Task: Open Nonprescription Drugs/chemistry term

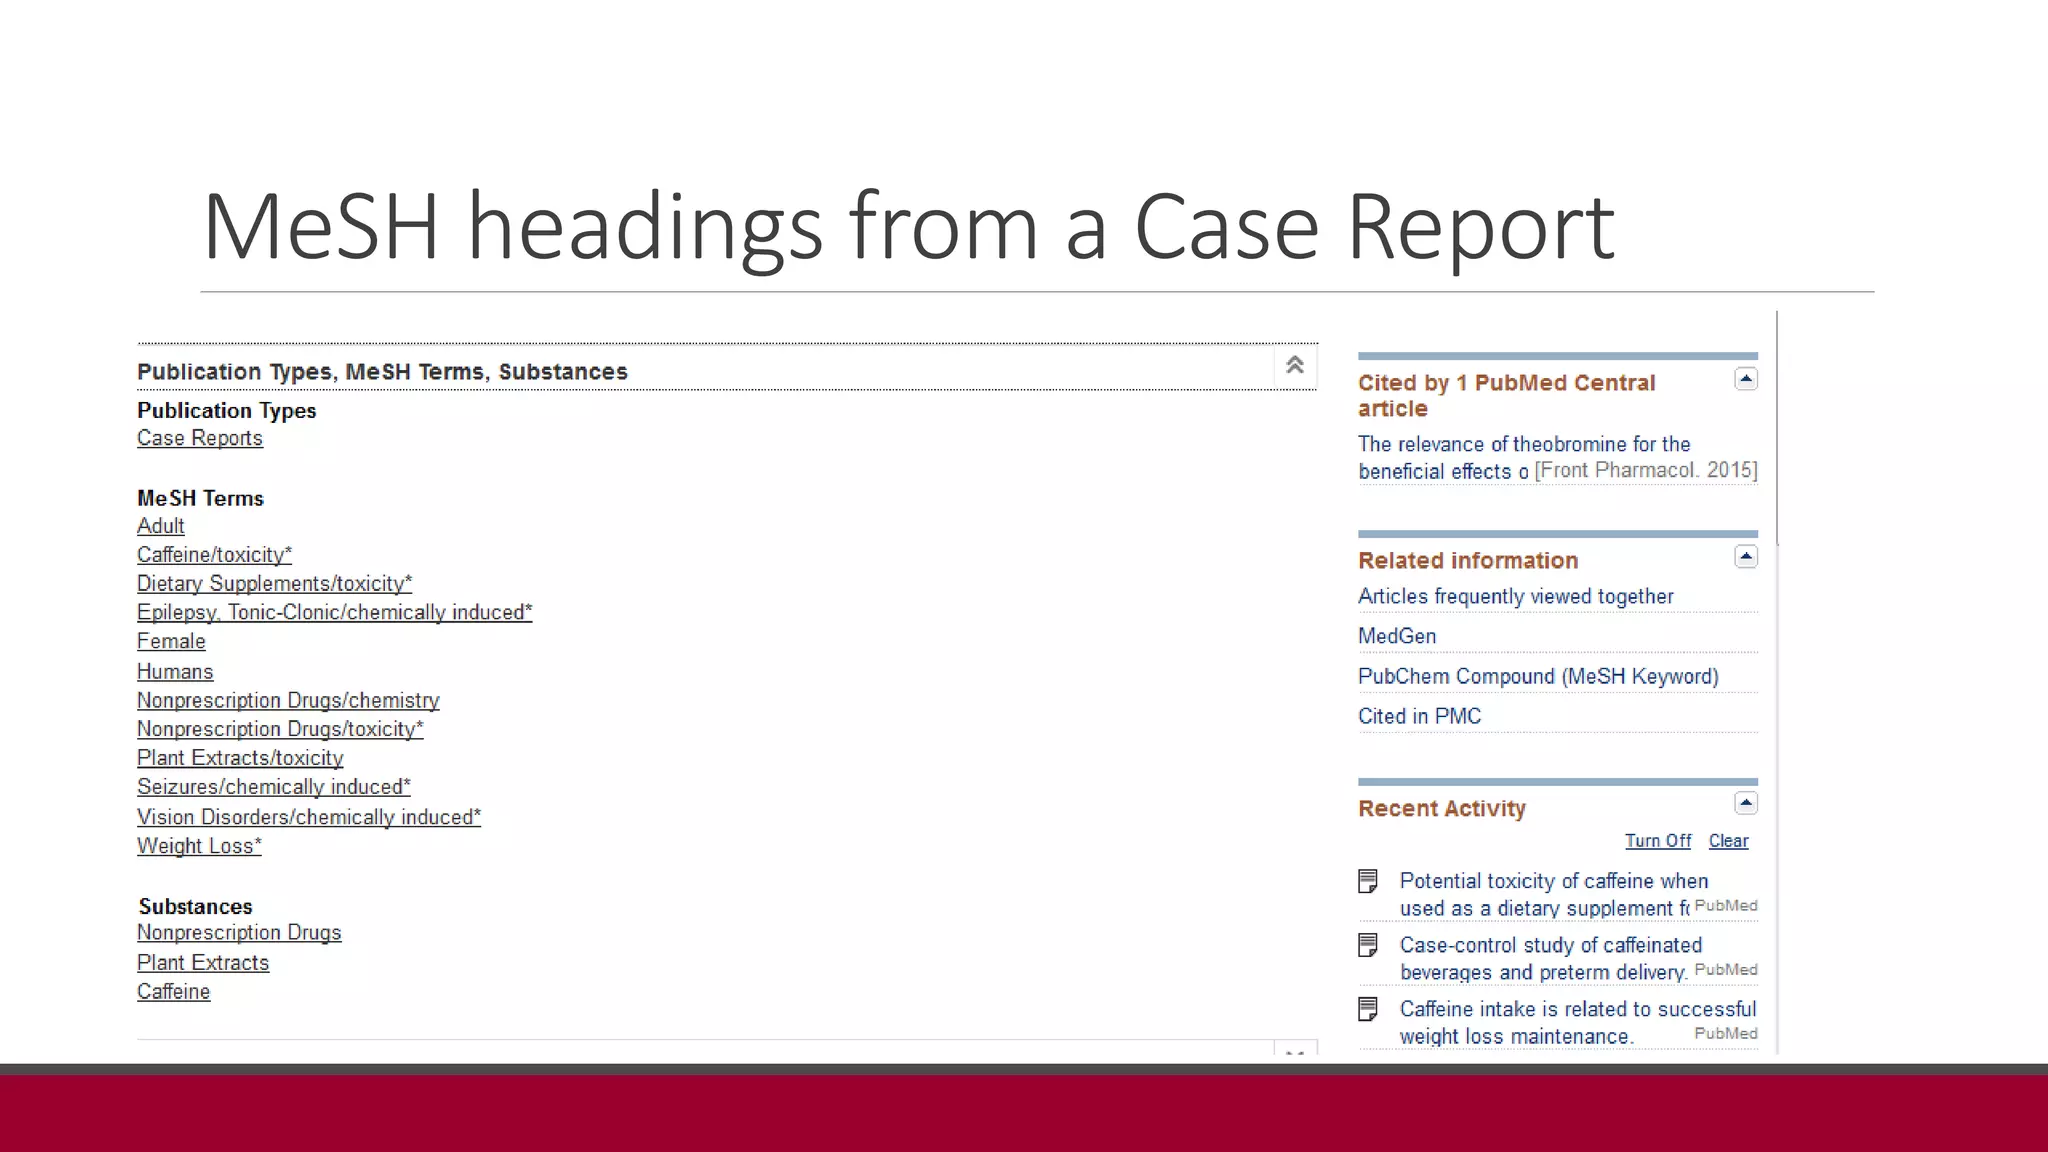Action: pos(288,701)
